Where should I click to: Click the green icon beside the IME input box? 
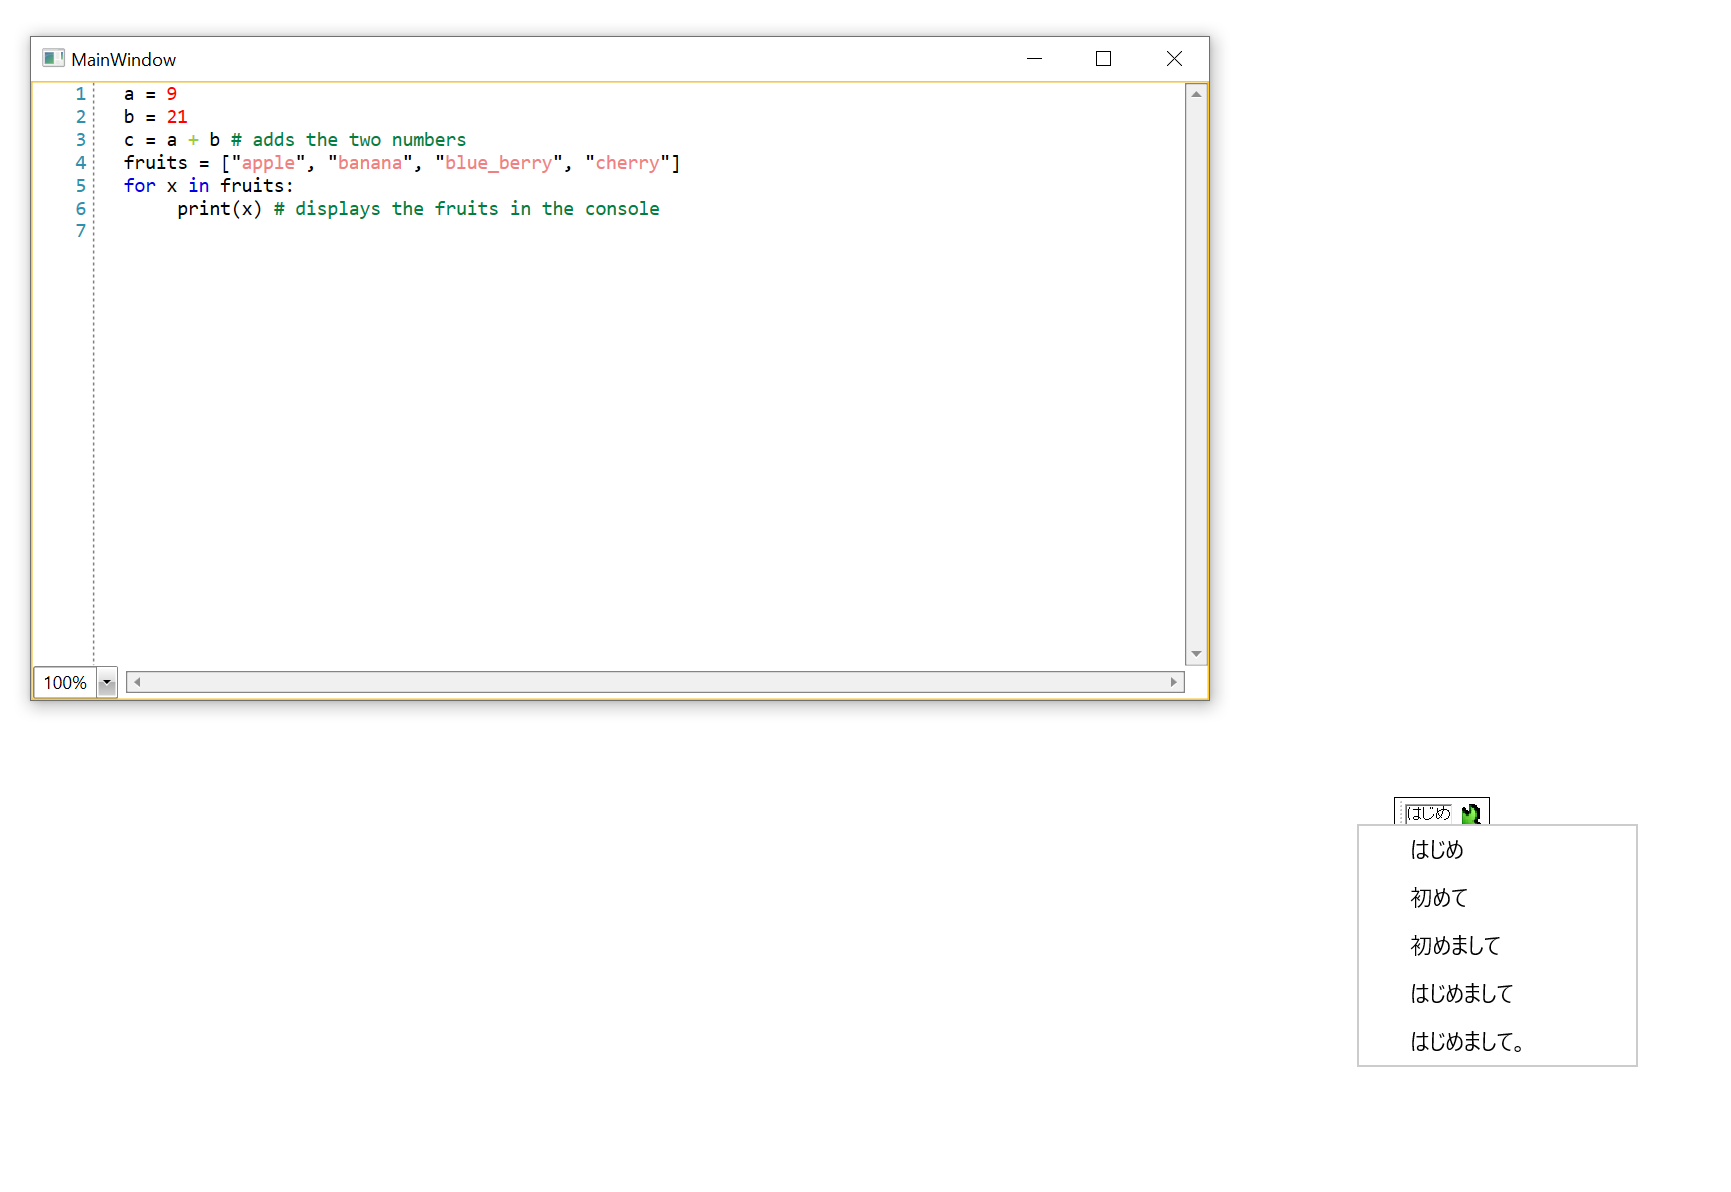(x=1470, y=814)
